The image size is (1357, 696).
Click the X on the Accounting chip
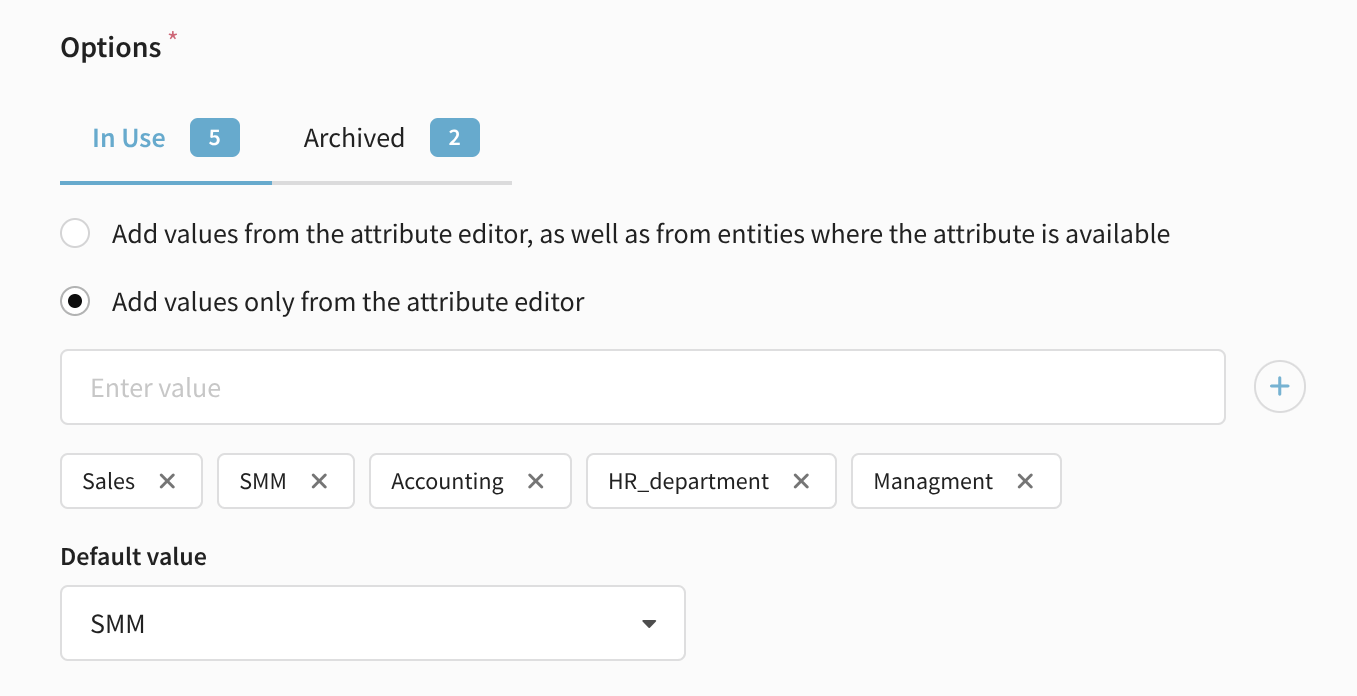536,481
